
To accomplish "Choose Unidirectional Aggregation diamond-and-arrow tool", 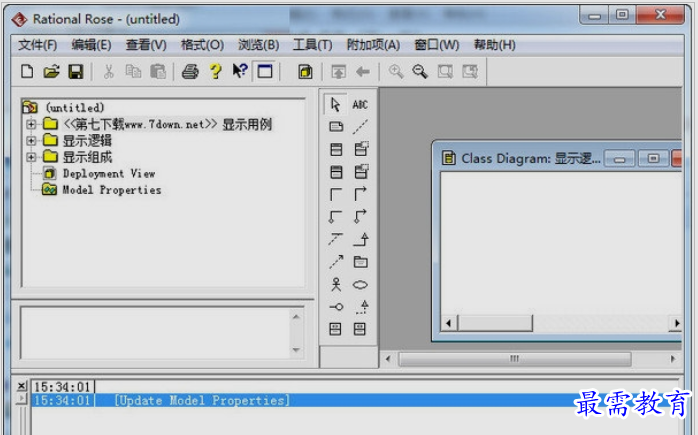I will (x=360, y=216).
